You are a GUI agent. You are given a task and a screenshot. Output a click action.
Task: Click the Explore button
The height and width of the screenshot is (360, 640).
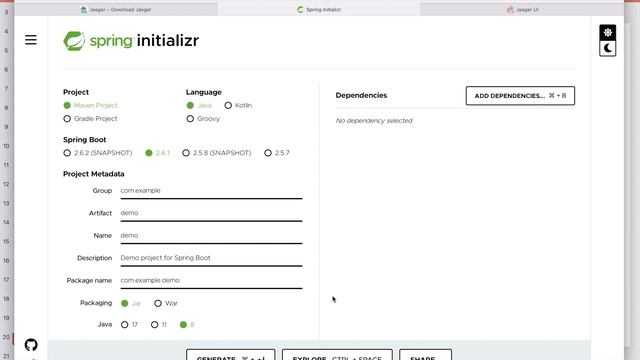point(337,355)
